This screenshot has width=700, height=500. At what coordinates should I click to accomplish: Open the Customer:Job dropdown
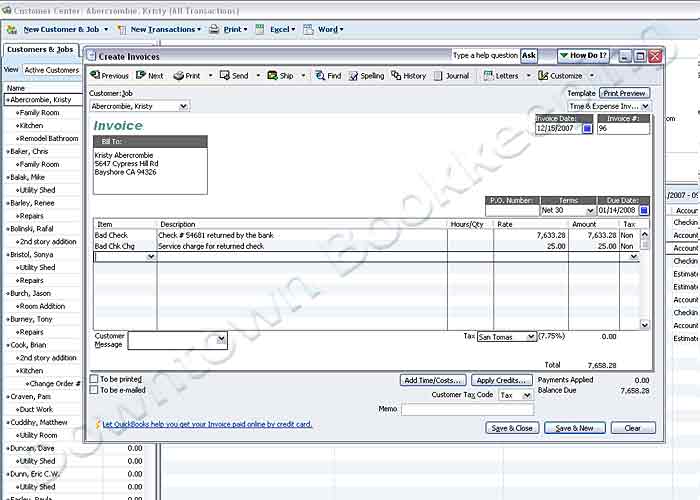pos(183,106)
